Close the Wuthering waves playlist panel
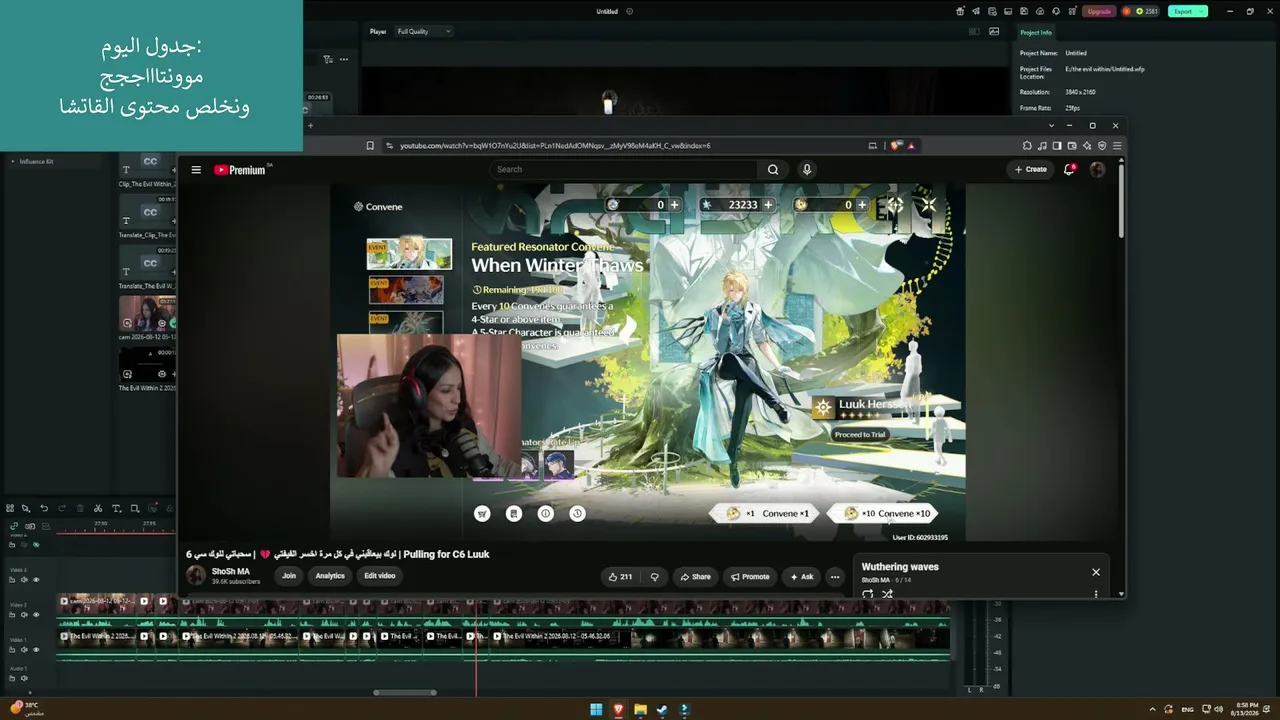Image resolution: width=1280 pixels, height=720 pixels. pos(1096,572)
